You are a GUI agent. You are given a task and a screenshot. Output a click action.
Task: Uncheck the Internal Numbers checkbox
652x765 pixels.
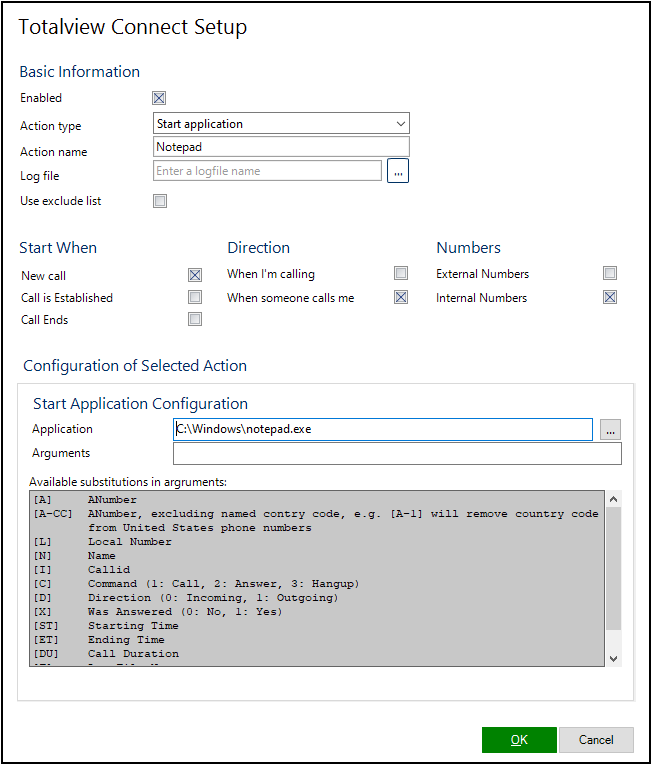click(610, 297)
